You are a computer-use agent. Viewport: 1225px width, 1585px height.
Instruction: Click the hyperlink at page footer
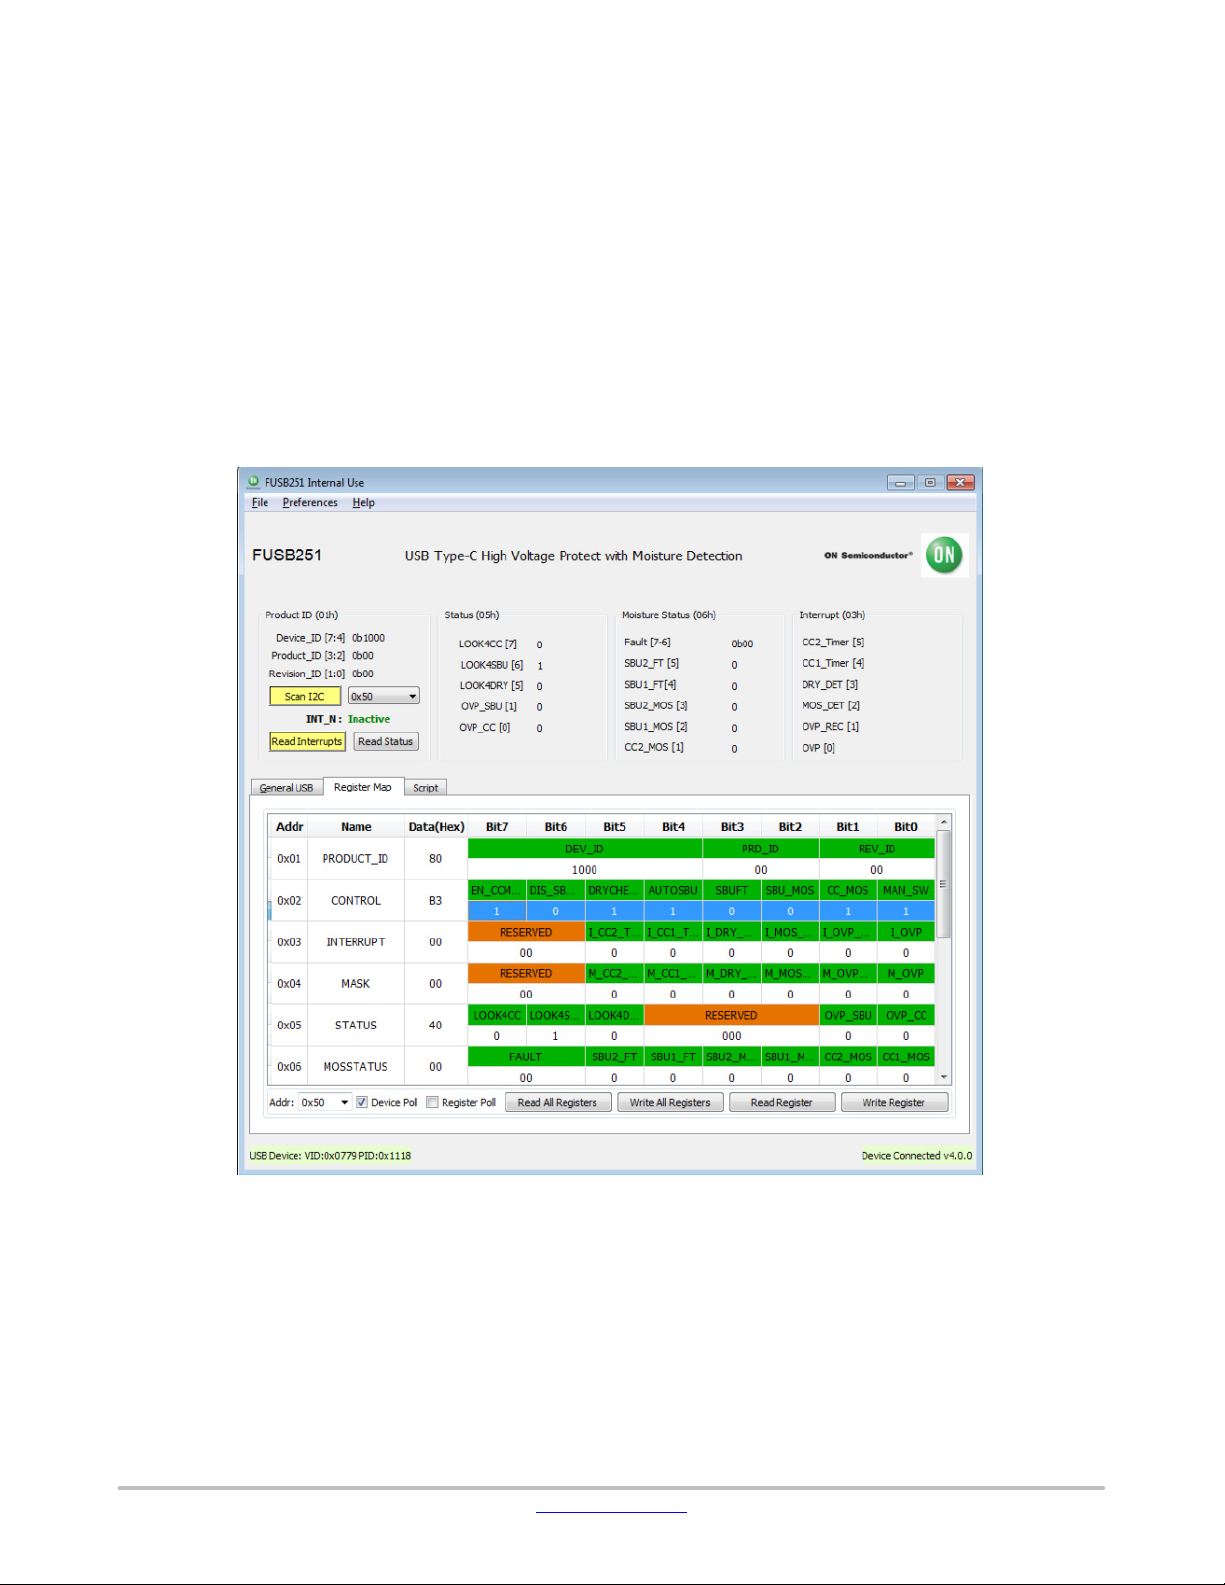click(611, 1509)
